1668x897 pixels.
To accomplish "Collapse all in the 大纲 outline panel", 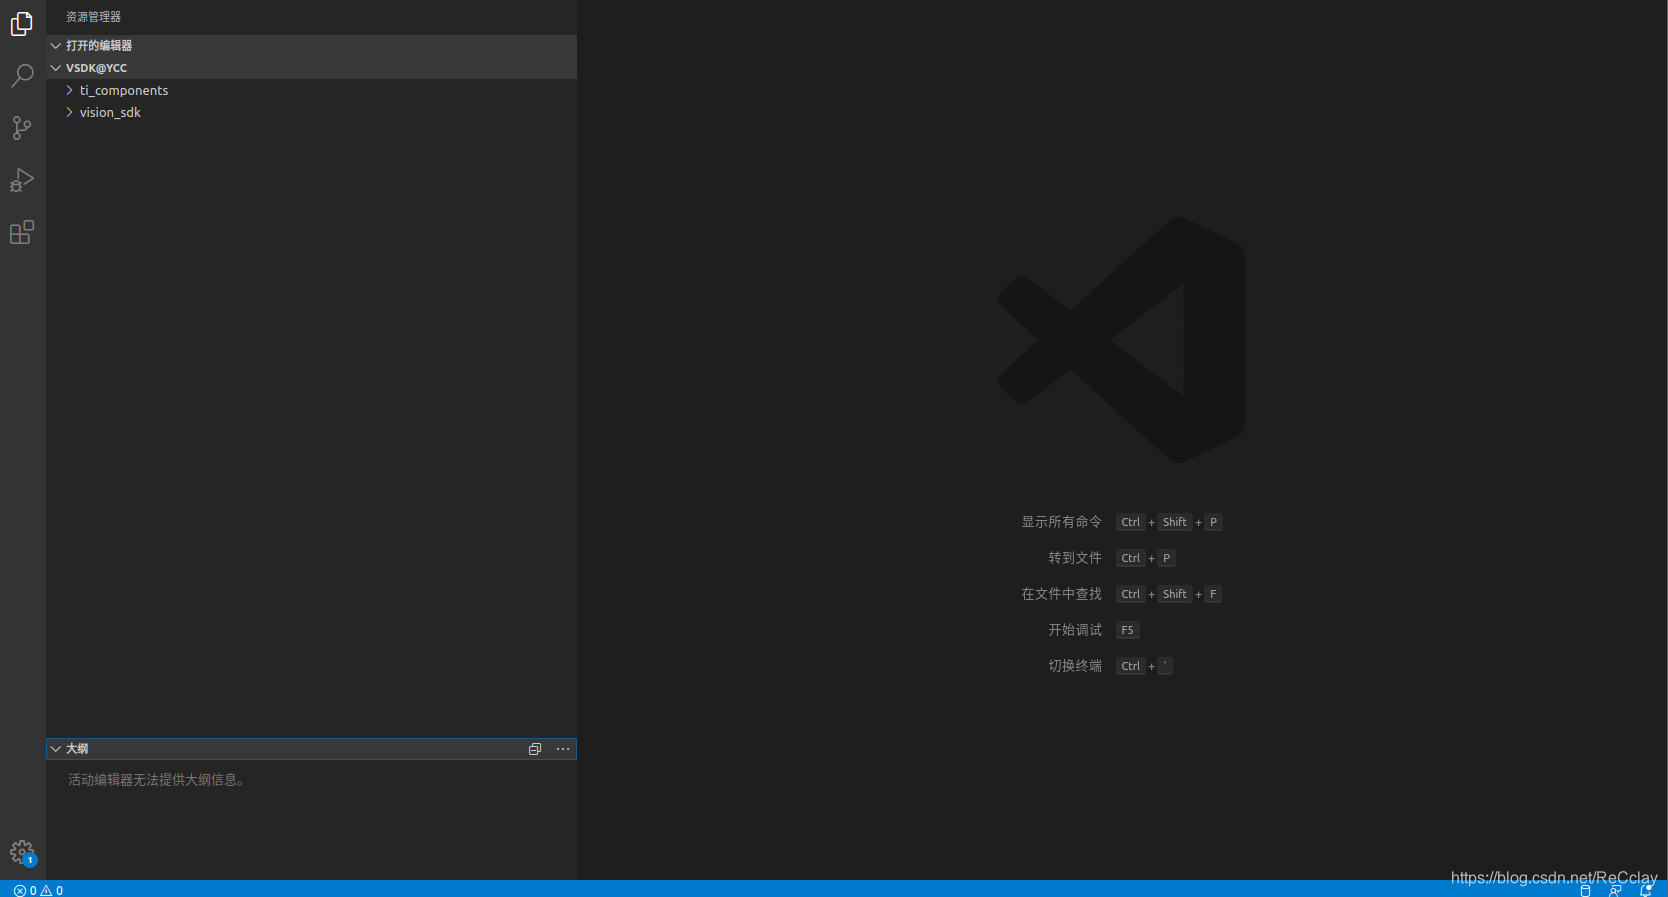I will (x=535, y=749).
